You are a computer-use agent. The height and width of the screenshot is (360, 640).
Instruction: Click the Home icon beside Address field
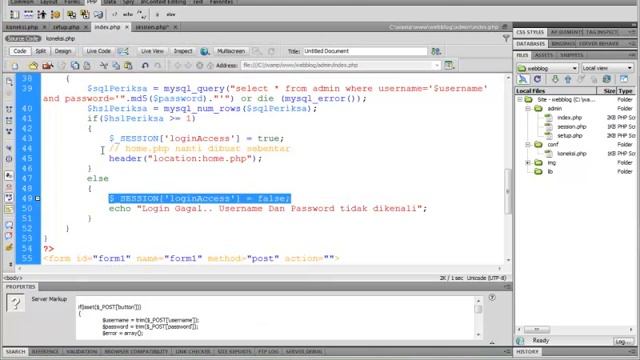tap(210, 65)
